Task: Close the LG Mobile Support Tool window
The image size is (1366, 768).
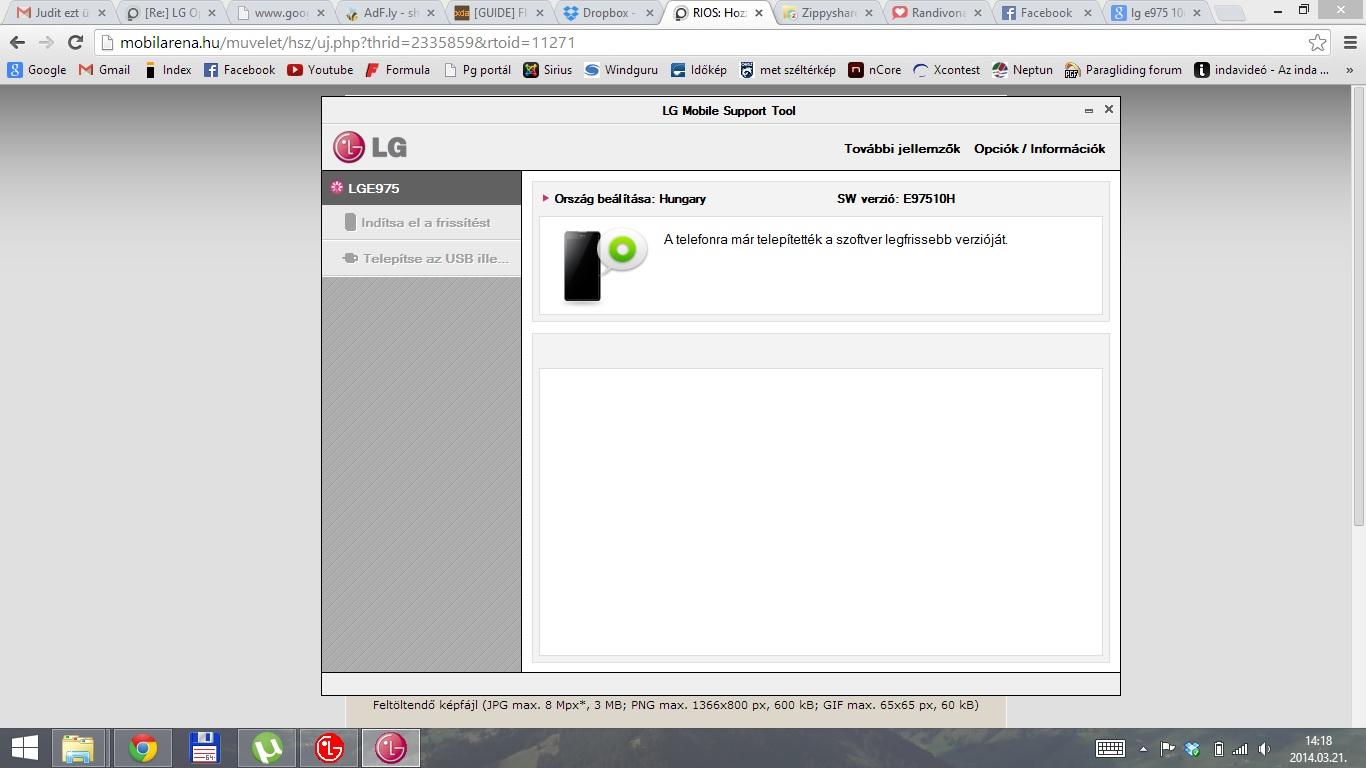Action: coord(1108,109)
